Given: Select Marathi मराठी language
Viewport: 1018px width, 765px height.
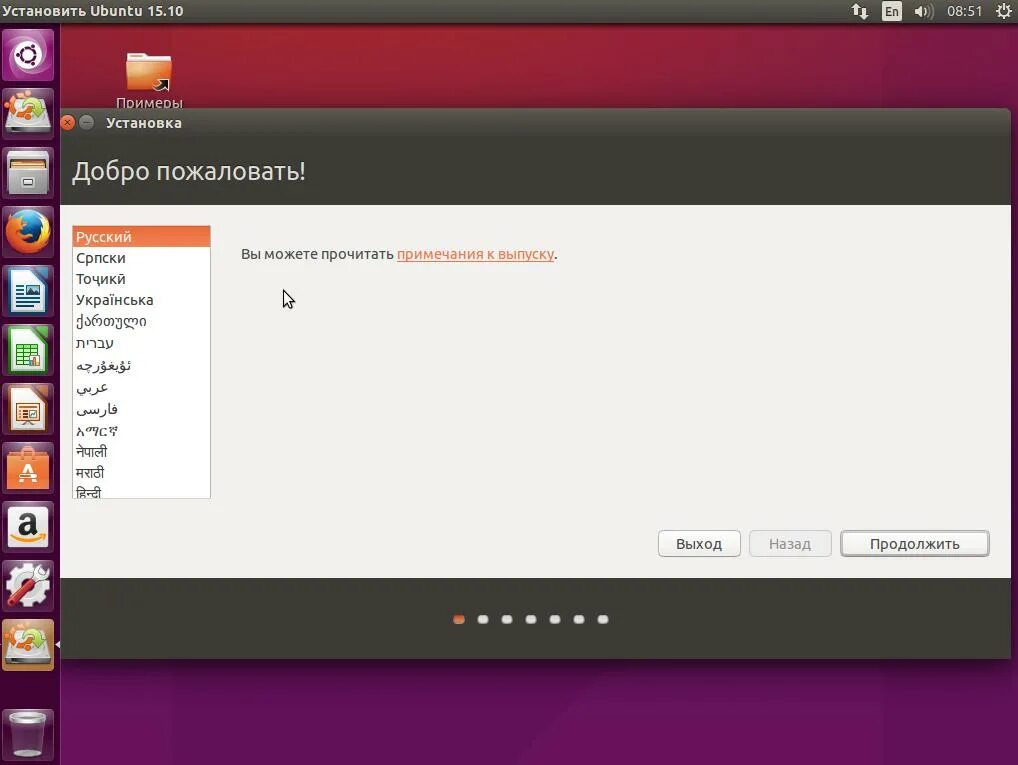Looking at the screenshot, I should coord(142,472).
